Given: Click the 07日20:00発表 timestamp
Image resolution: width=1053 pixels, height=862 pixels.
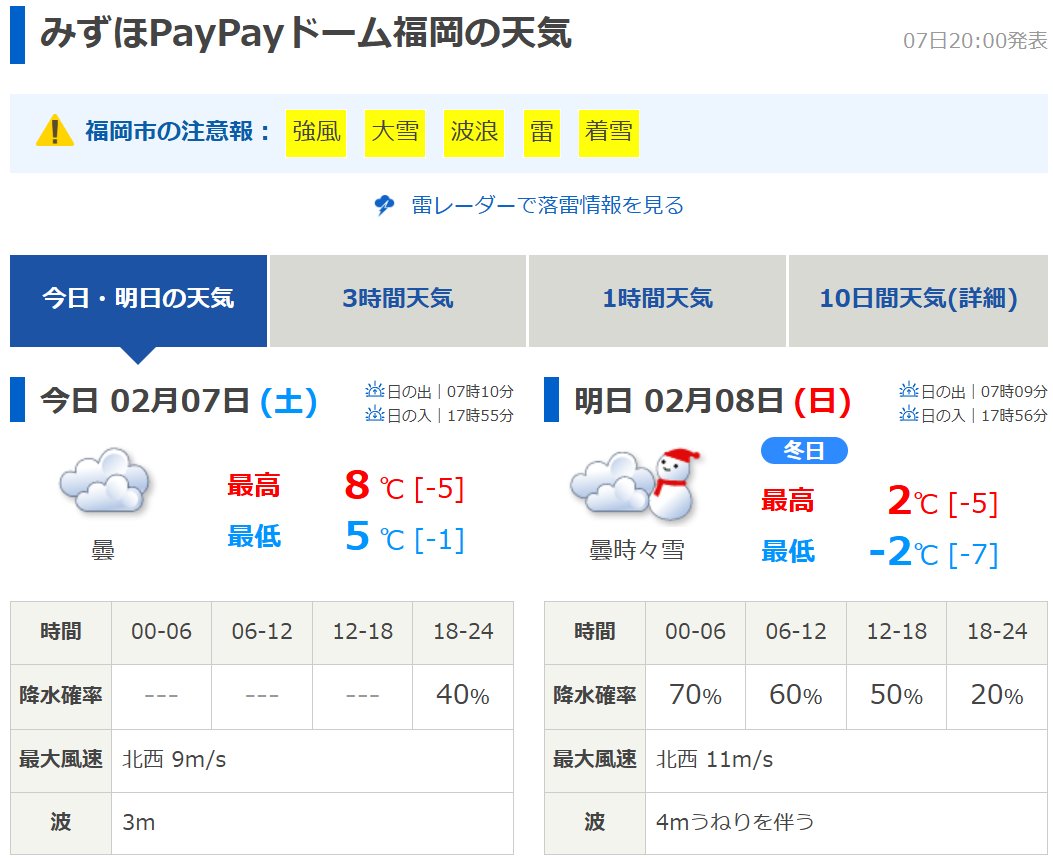Looking at the screenshot, I should [x=975, y=41].
